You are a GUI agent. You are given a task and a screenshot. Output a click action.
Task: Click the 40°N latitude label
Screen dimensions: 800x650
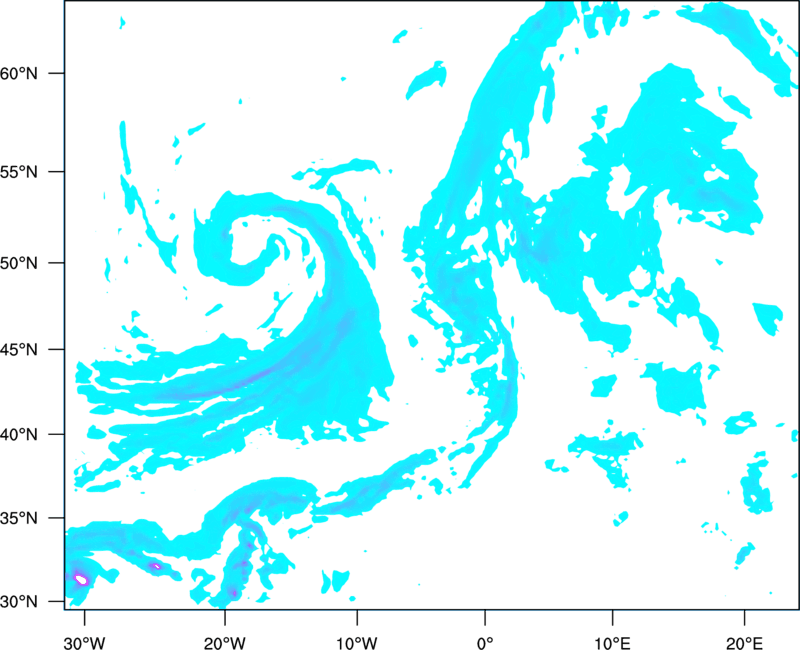19,435
